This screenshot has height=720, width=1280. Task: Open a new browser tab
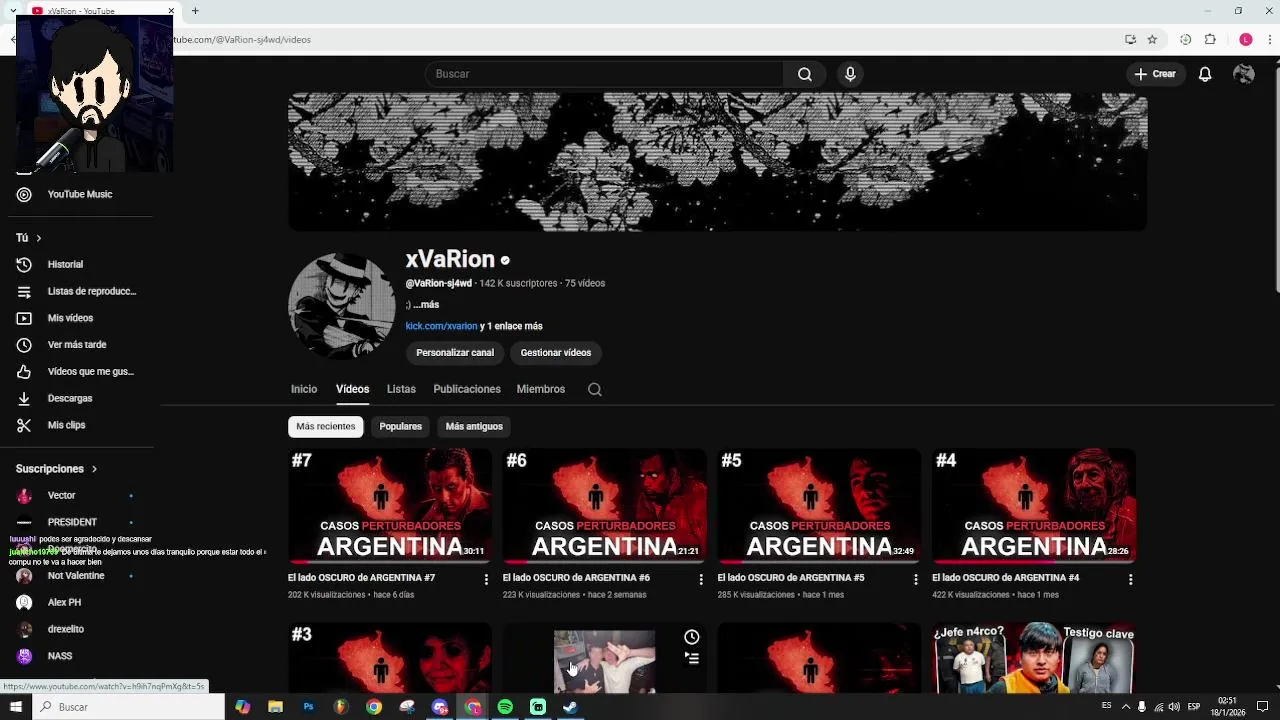tap(195, 11)
